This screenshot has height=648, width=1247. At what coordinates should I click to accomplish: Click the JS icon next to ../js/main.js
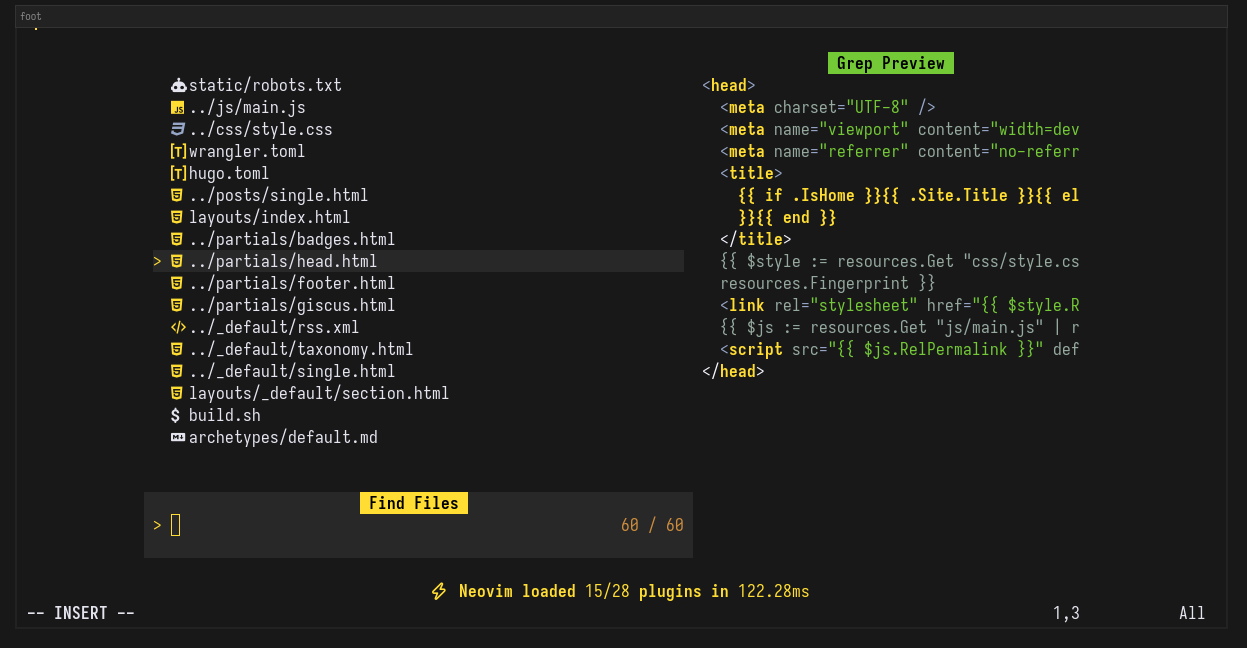click(178, 108)
